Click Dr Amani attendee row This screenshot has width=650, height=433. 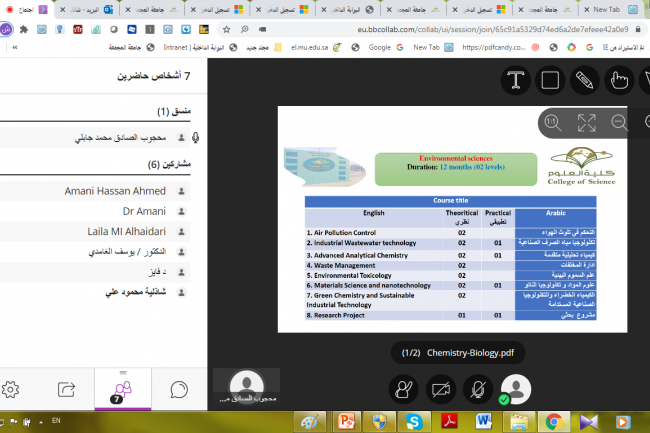pos(95,211)
